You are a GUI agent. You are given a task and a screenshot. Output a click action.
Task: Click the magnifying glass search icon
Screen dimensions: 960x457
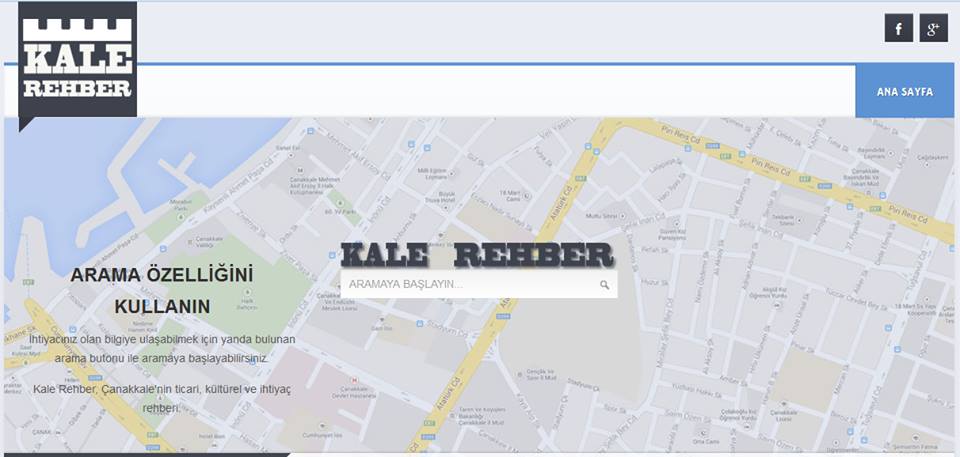tap(604, 285)
